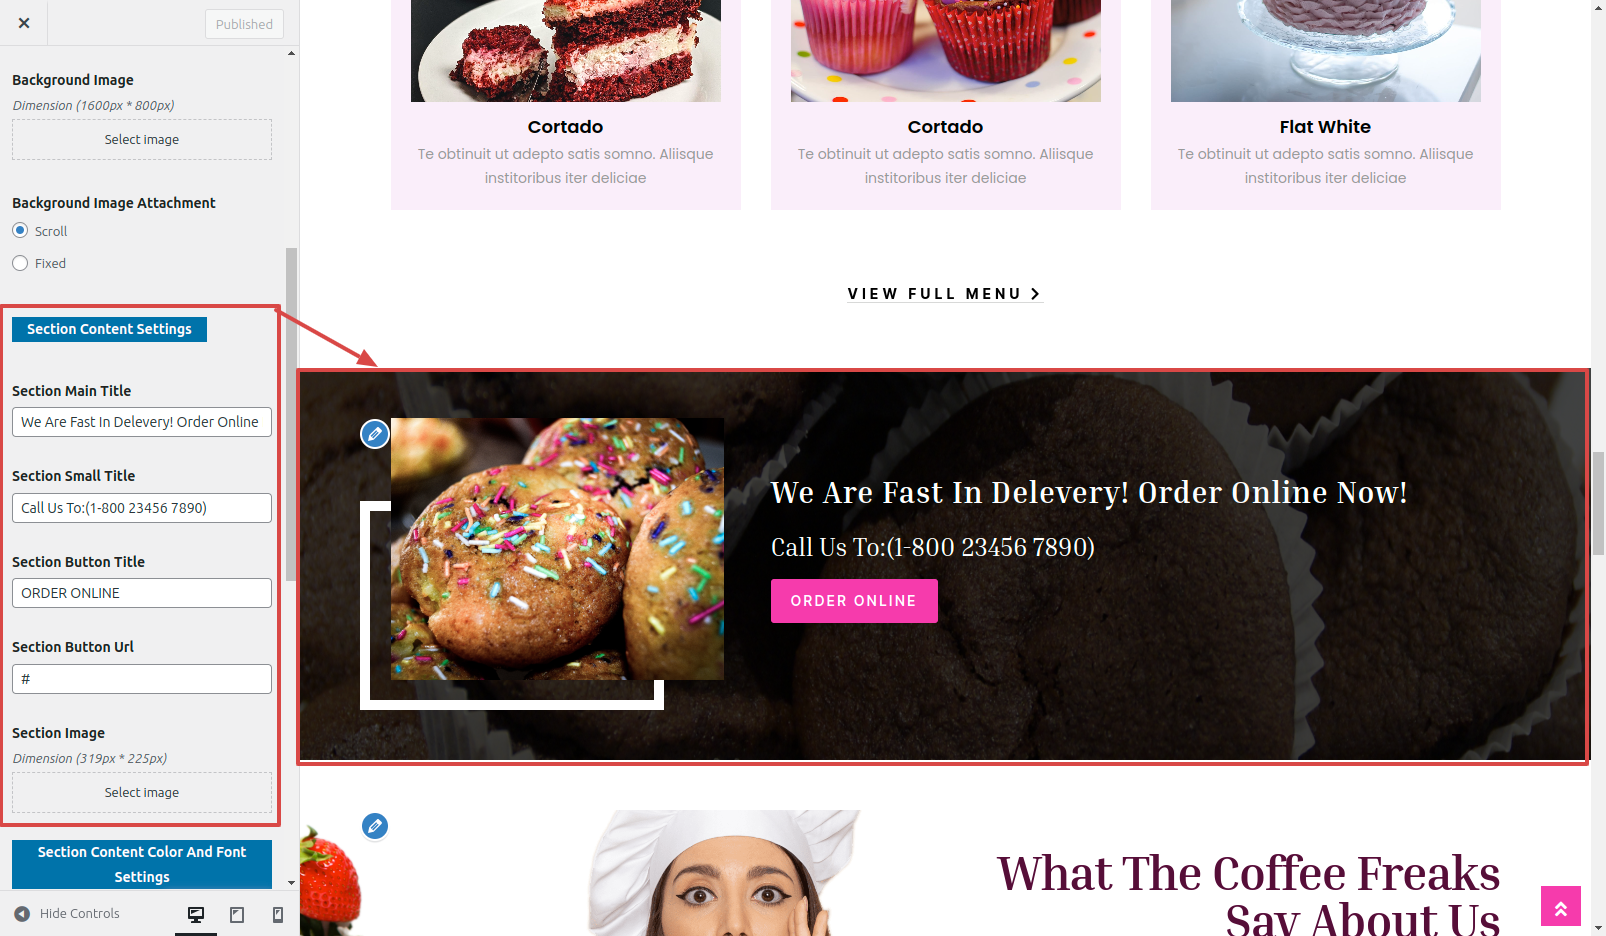Viewport: 1606px width, 936px height.
Task: Click the Hide Controls arrow icon
Action: [22, 914]
